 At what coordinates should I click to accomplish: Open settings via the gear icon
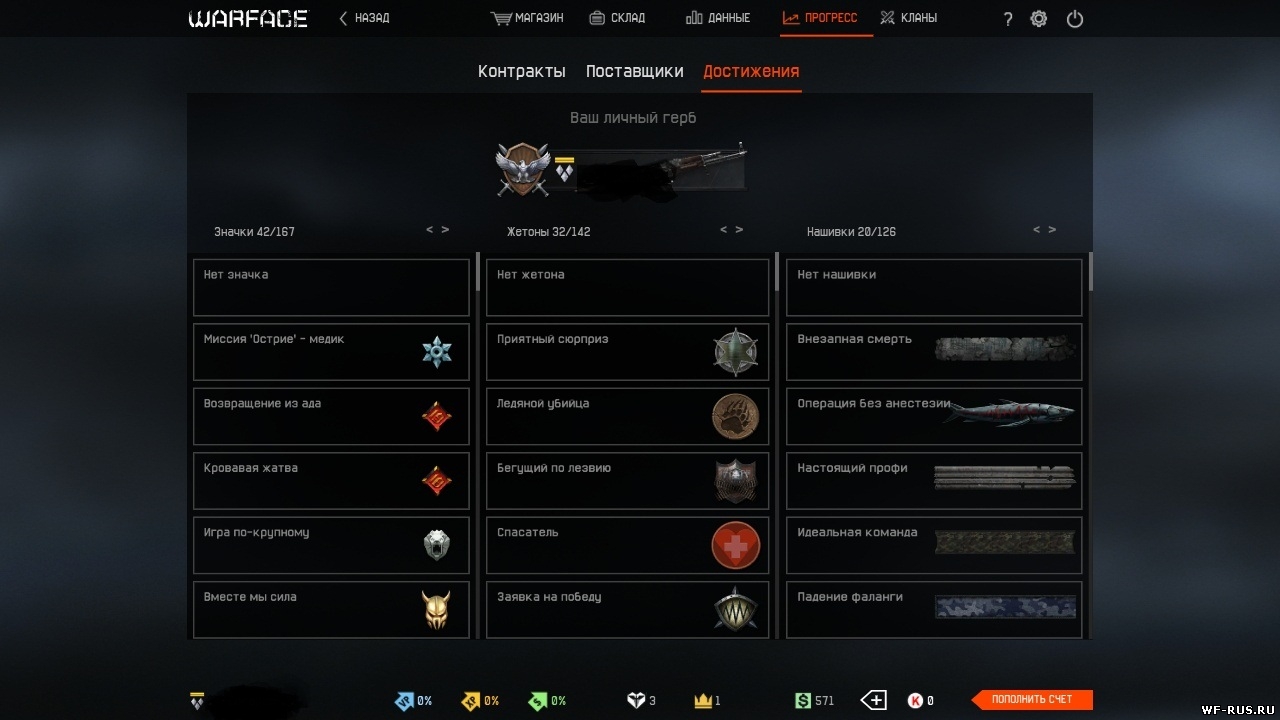point(1039,18)
